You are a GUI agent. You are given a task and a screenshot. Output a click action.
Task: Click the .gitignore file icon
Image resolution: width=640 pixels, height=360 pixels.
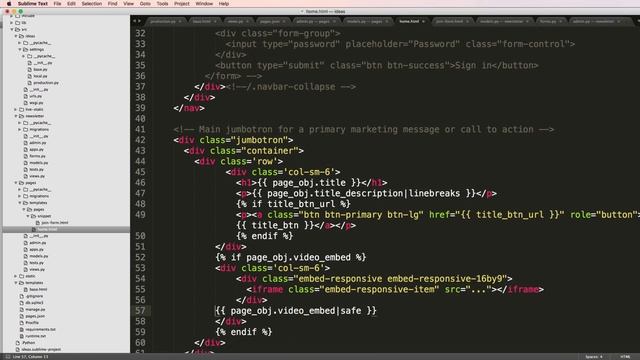point(22,296)
